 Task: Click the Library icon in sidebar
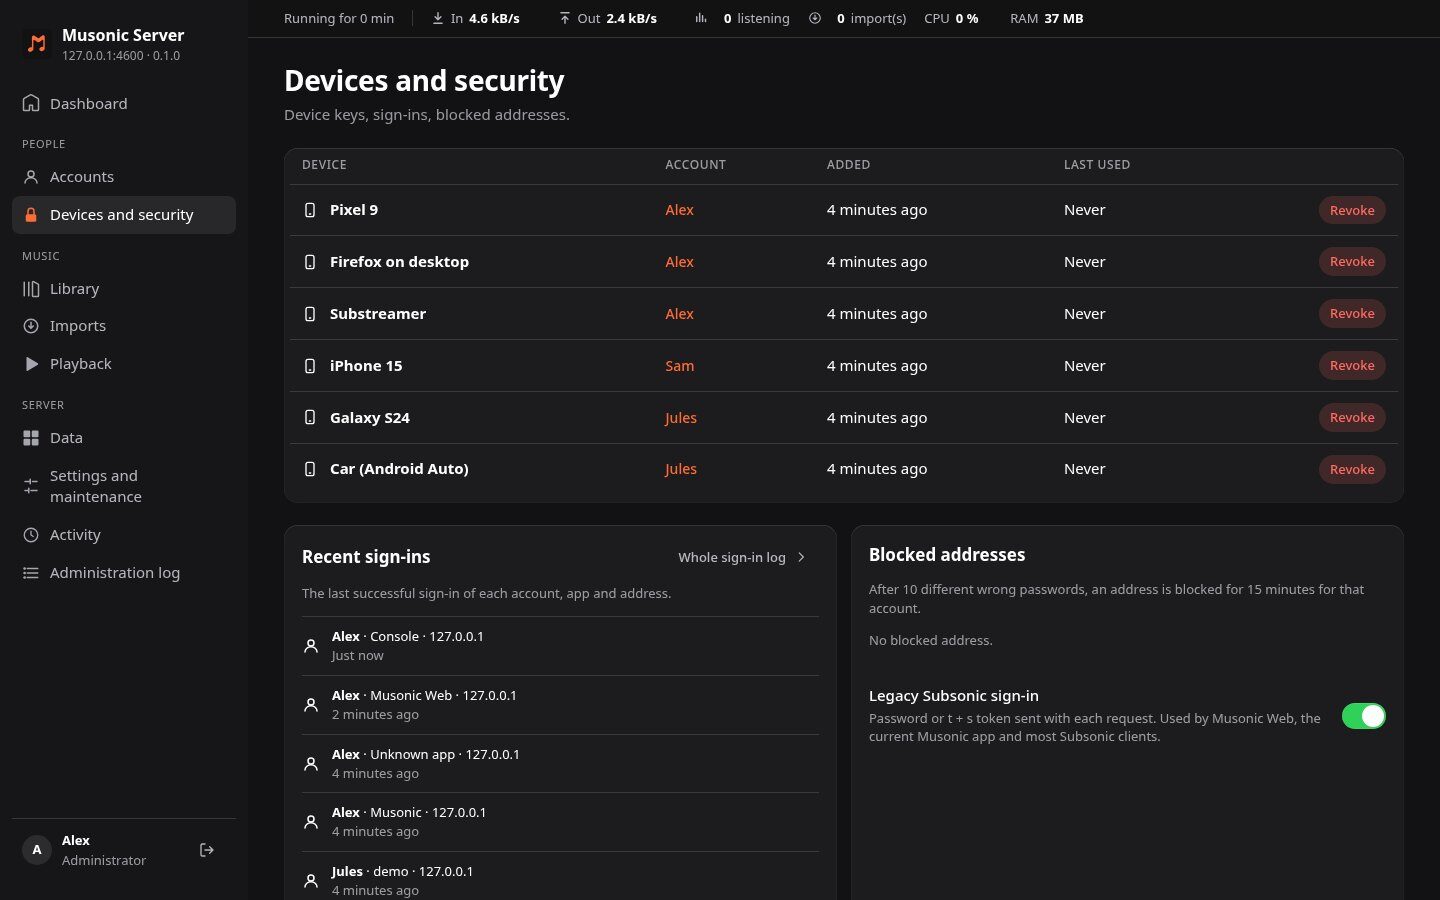point(31,289)
